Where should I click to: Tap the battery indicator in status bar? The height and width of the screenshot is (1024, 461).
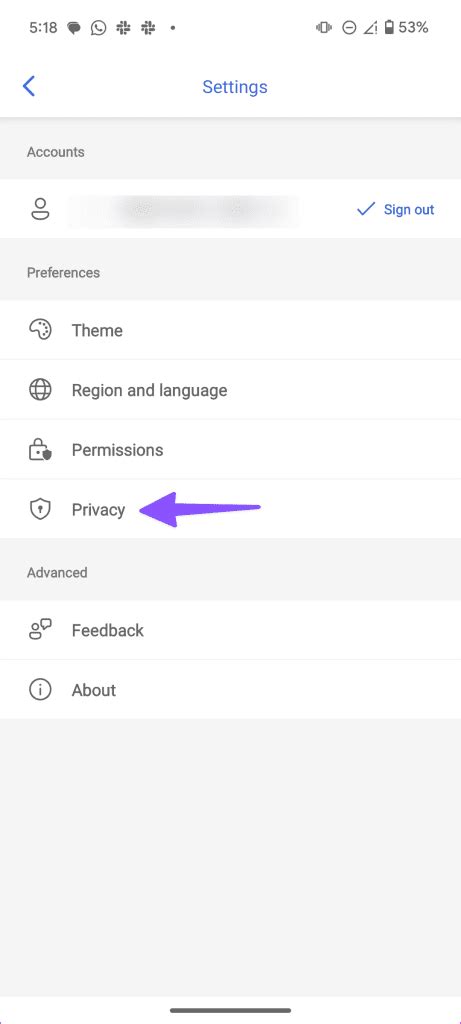(x=389, y=27)
